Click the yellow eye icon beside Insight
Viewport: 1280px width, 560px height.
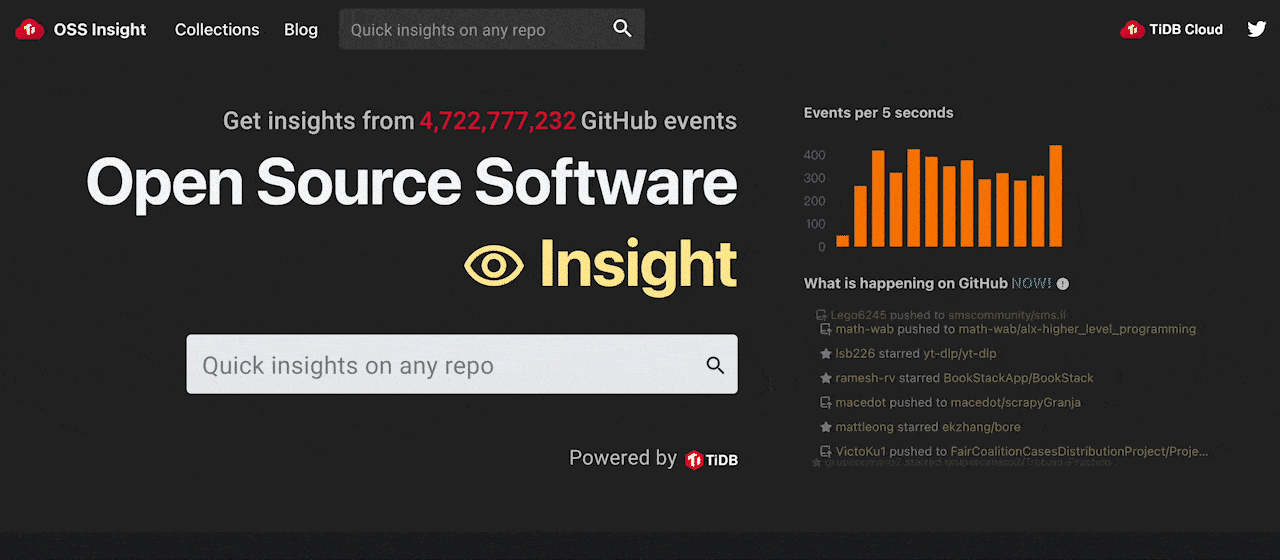494,265
